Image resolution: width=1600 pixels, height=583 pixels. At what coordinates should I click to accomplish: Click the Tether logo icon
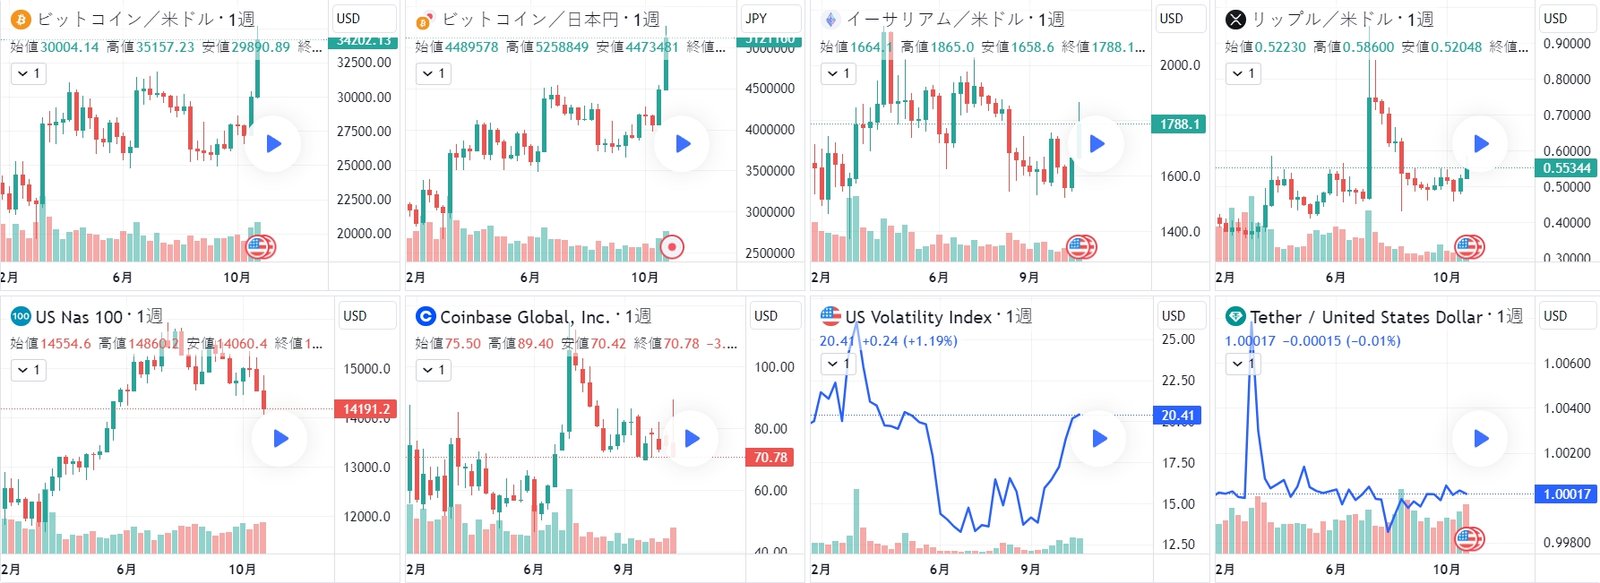click(1236, 317)
